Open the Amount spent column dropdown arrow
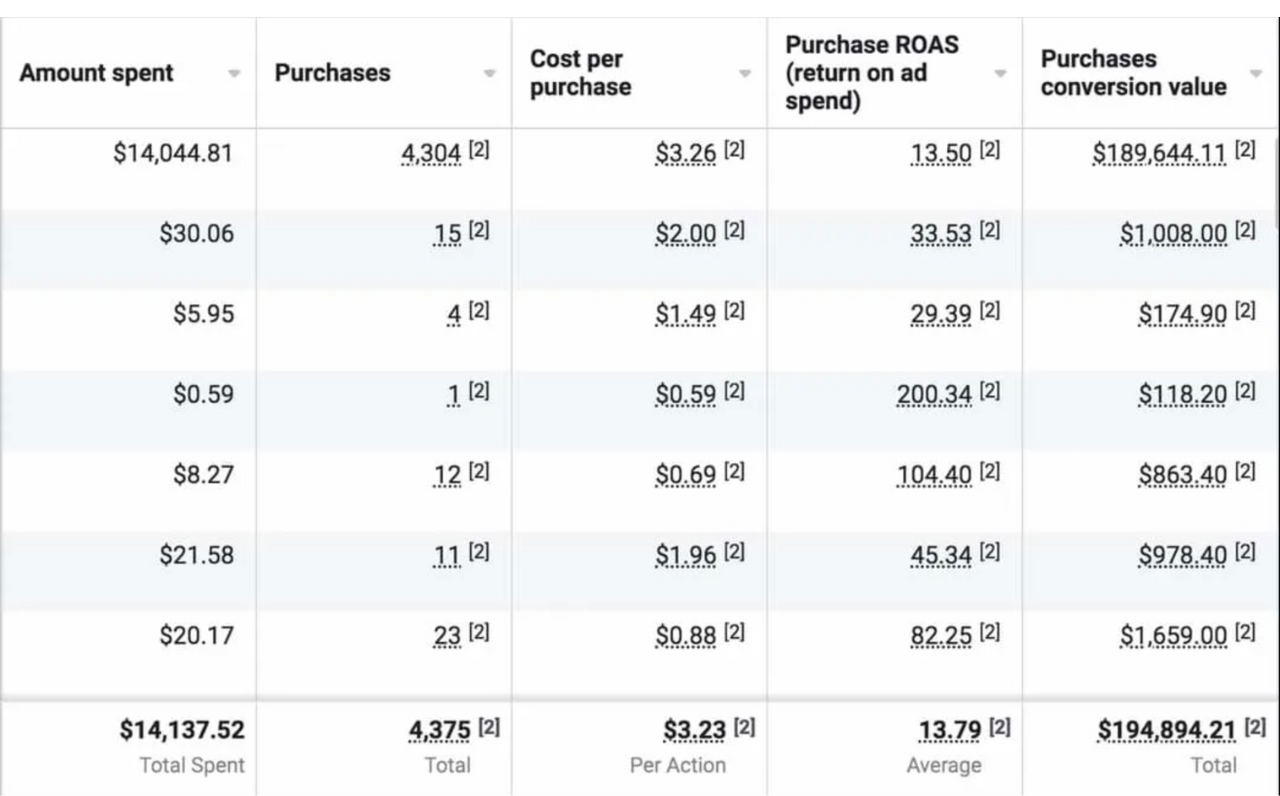Screen dimensions: 1280x796 pyautogui.click(x=234, y=74)
